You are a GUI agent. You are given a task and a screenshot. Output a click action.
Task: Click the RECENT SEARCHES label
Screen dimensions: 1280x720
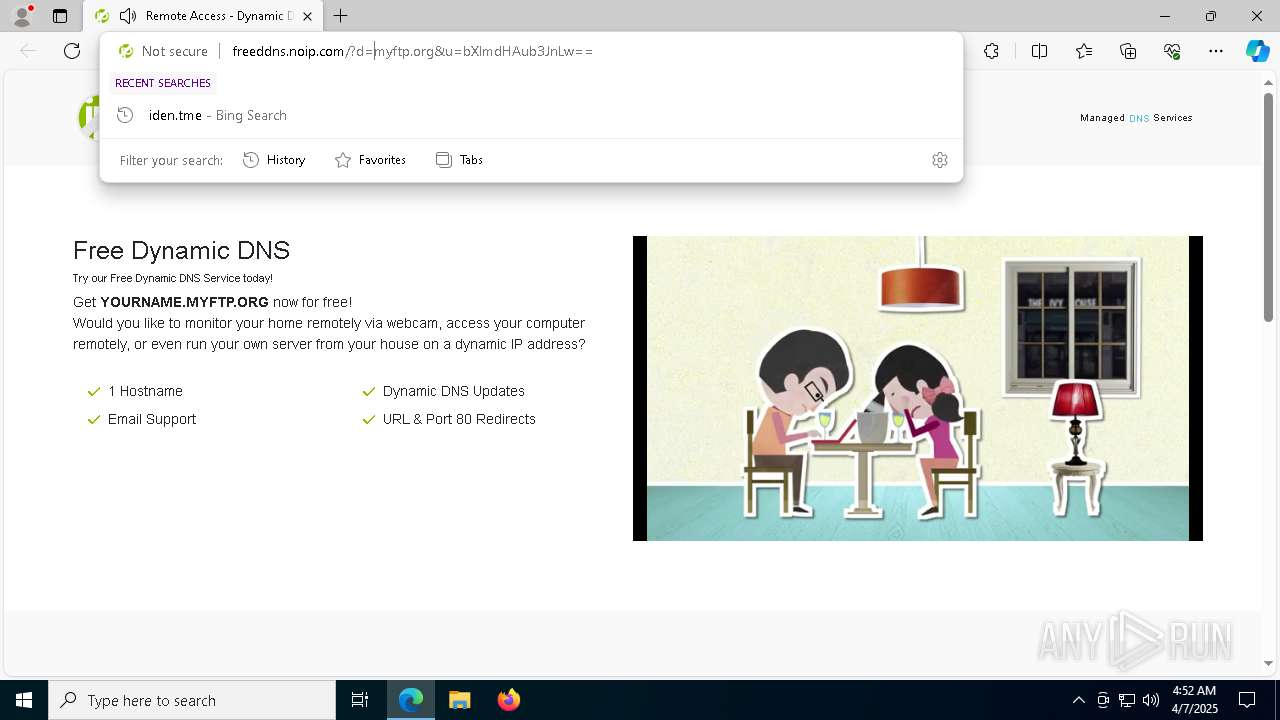[163, 83]
